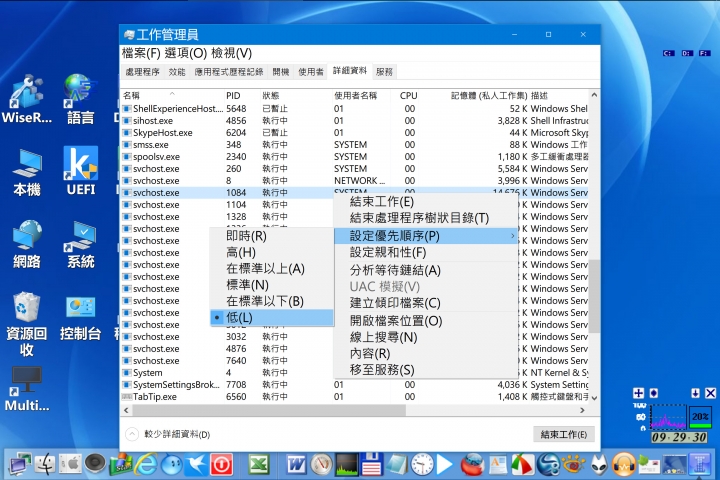Open the 檔案(F) menu

tap(141, 53)
